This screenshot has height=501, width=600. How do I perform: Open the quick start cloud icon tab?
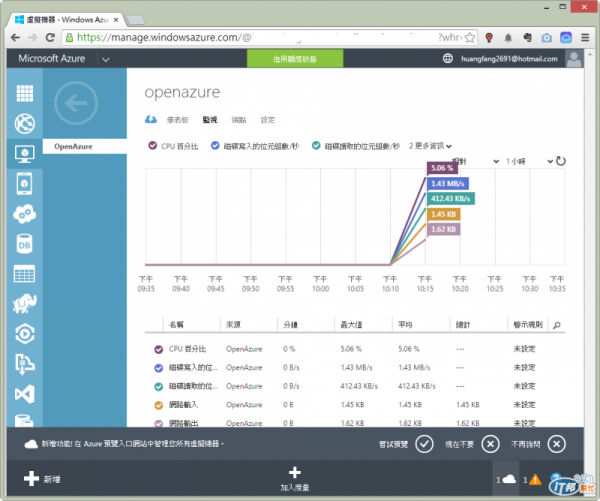(151, 120)
